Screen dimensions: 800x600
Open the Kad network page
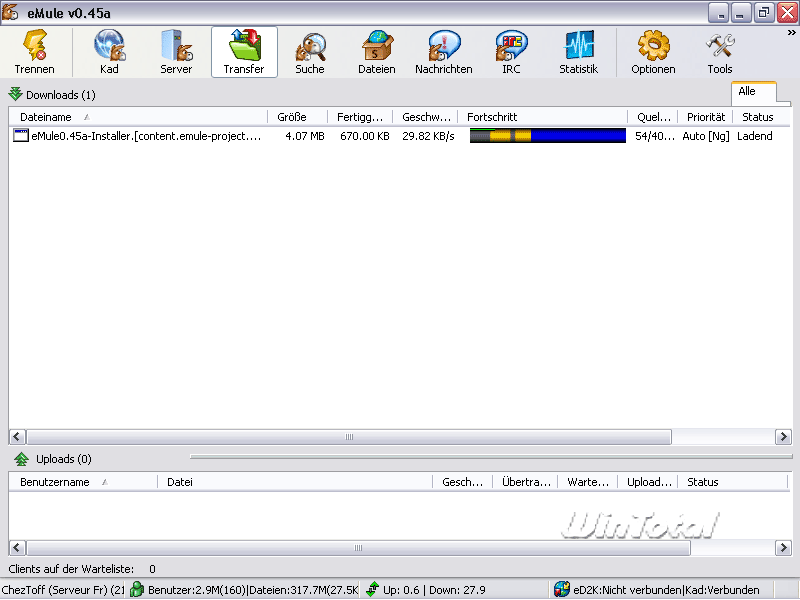(x=109, y=52)
